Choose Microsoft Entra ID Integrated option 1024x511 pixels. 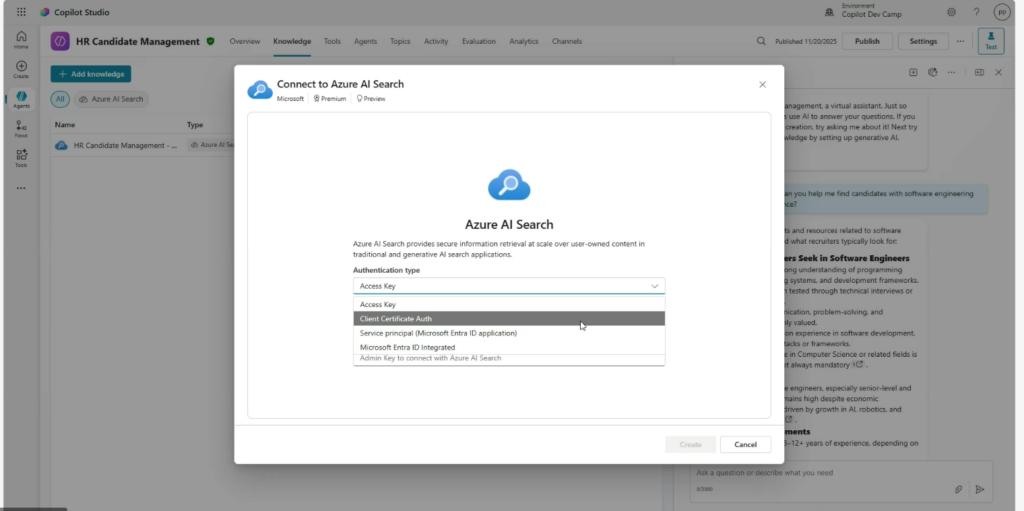point(509,347)
